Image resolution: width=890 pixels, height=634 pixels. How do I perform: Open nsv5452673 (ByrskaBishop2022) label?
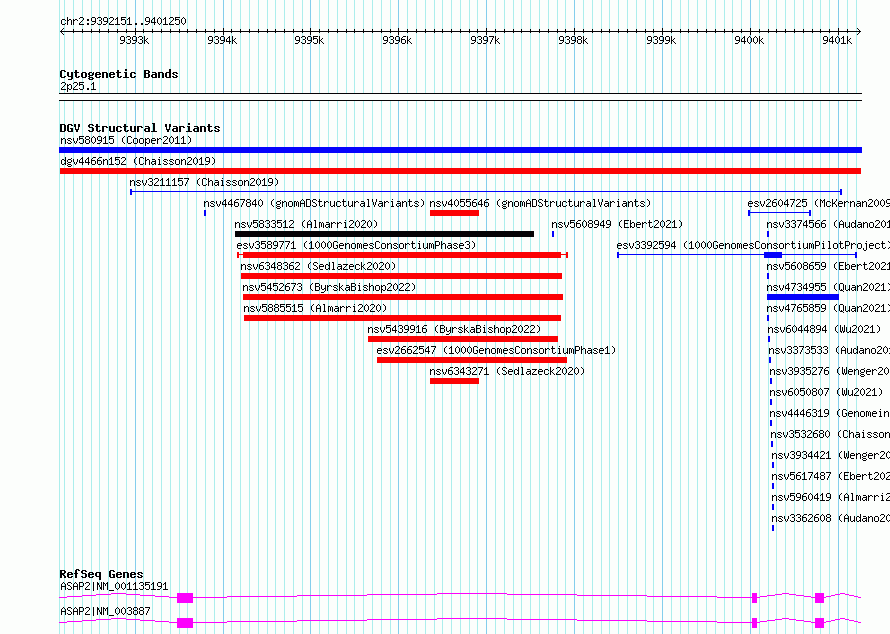pos(329,287)
